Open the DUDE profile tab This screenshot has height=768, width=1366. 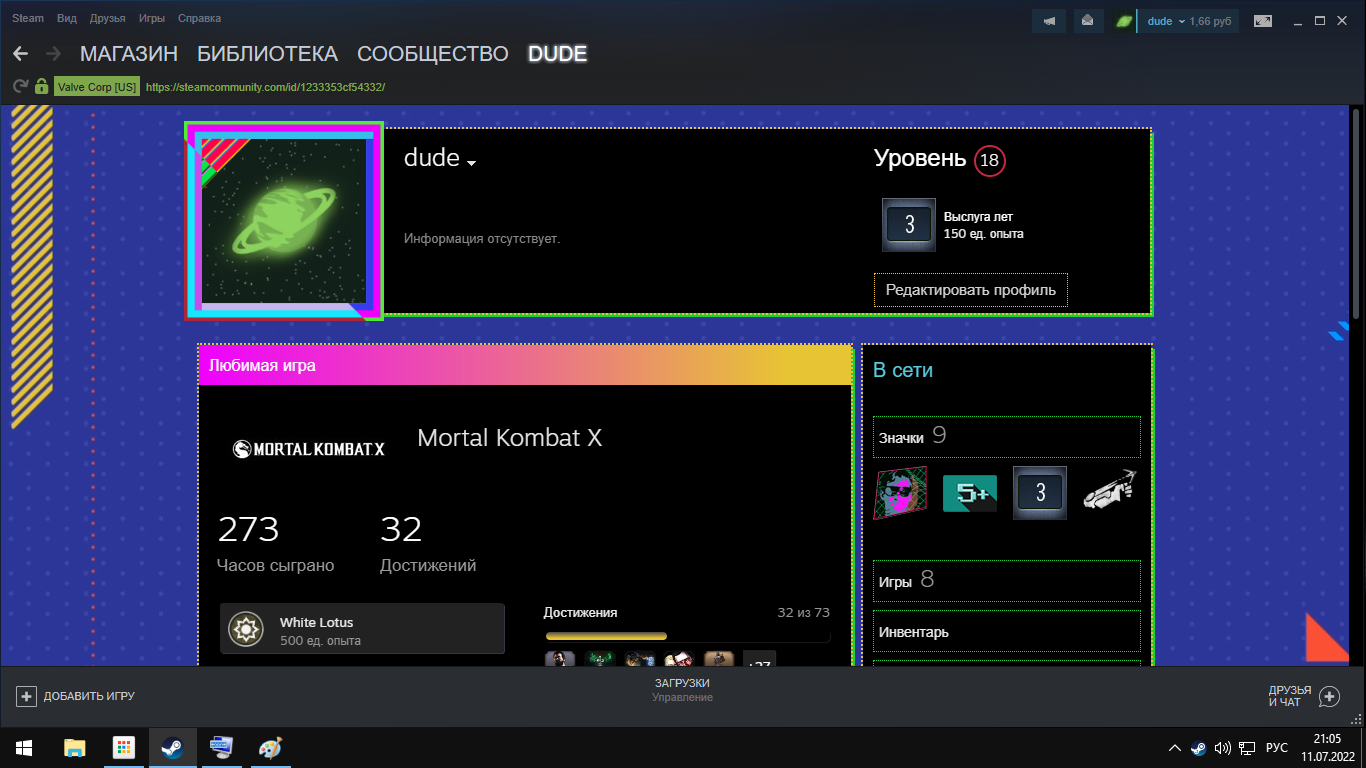[558, 54]
